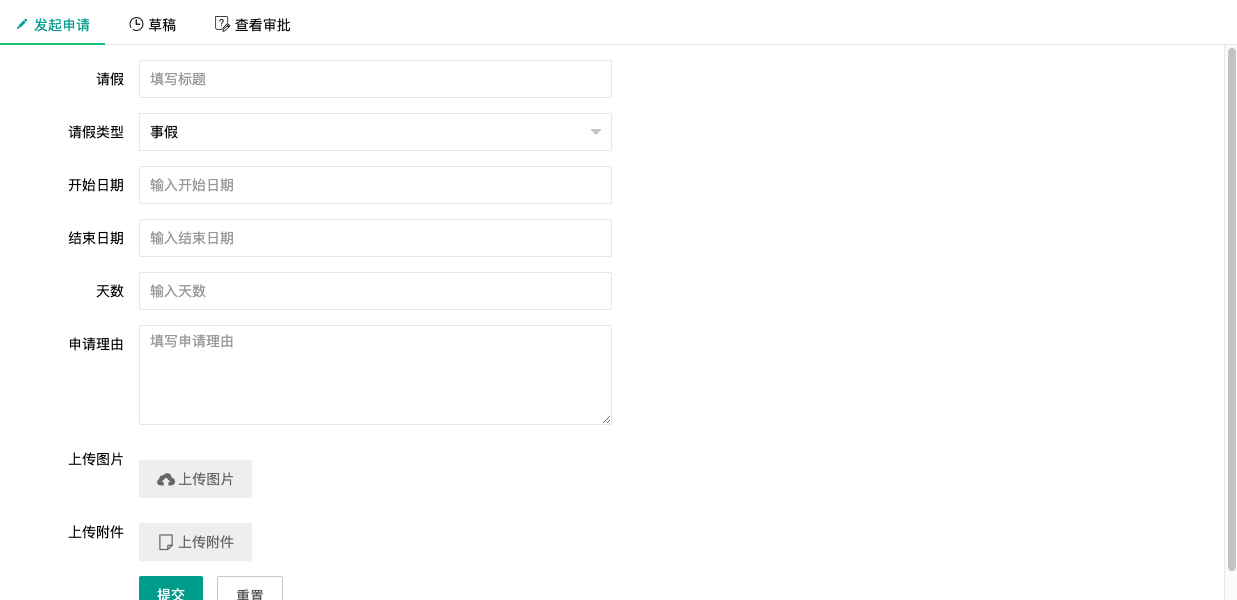Click the document icon beside 查看审批
This screenshot has width=1237, height=600.
tap(222, 24)
